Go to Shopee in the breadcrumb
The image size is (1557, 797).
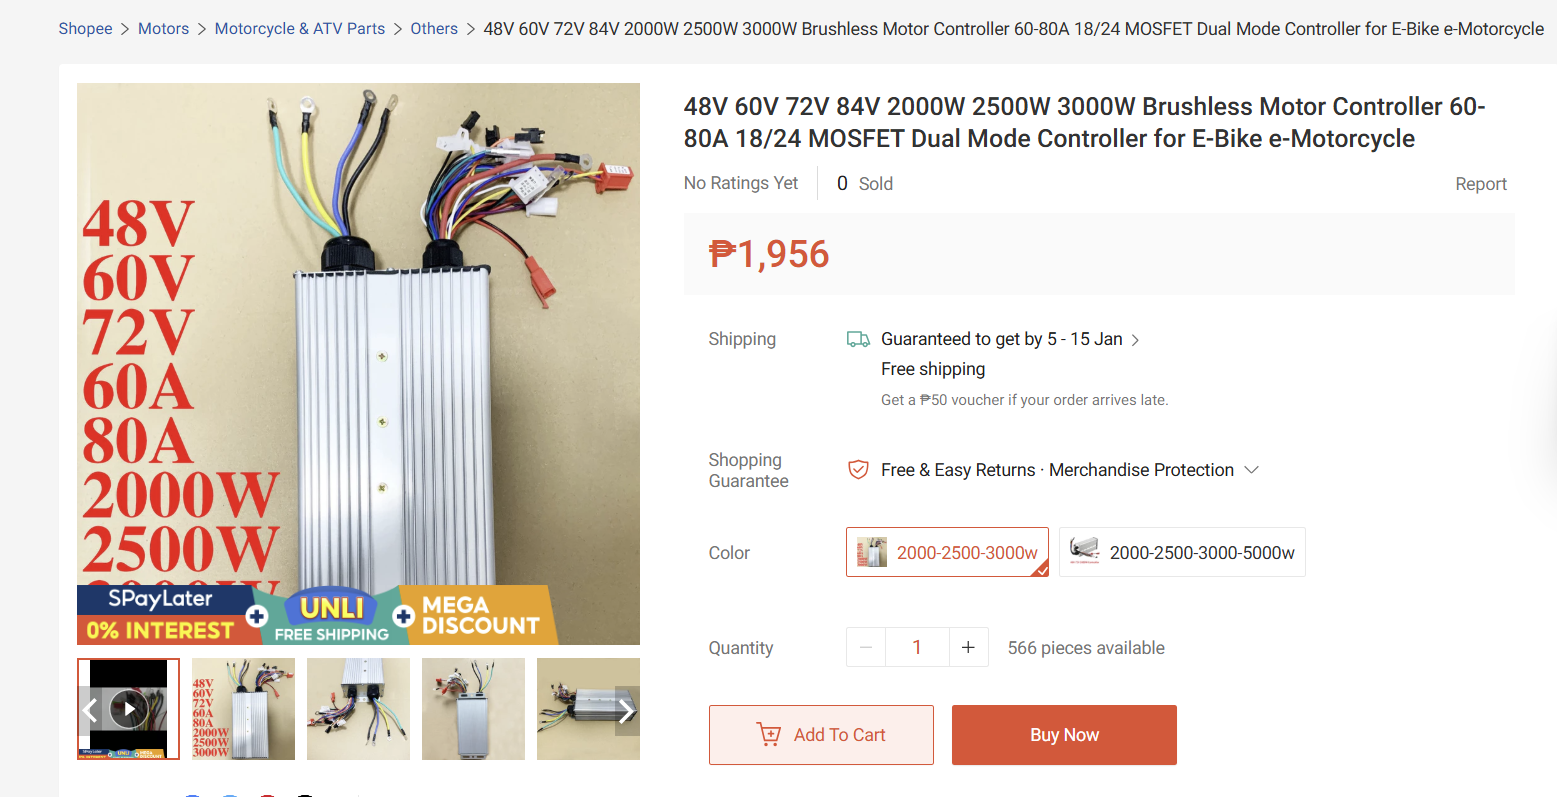point(85,29)
